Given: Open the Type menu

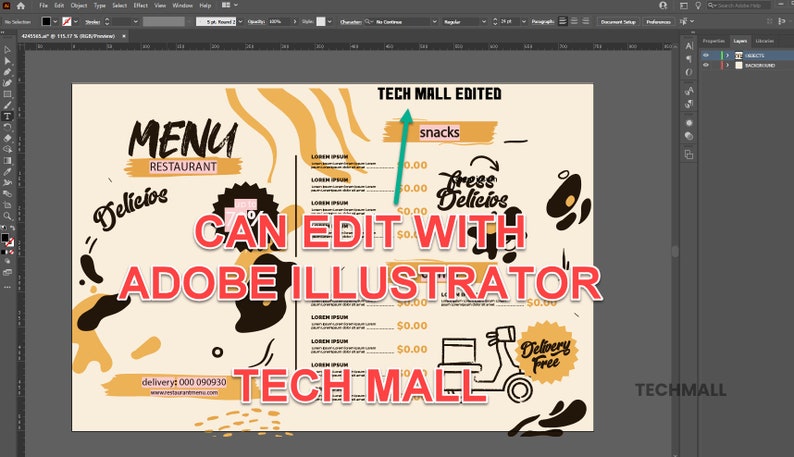Looking at the screenshot, I should [x=100, y=6].
